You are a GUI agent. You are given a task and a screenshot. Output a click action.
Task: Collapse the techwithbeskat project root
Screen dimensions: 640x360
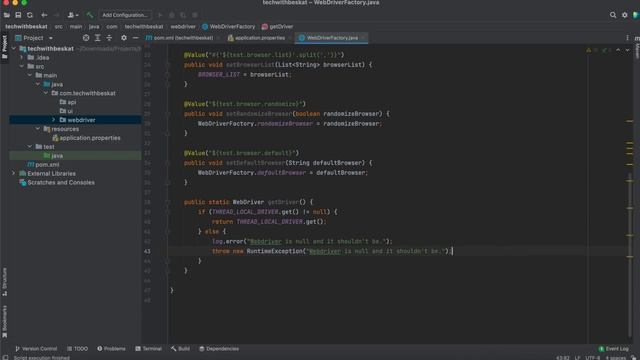click(13, 49)
